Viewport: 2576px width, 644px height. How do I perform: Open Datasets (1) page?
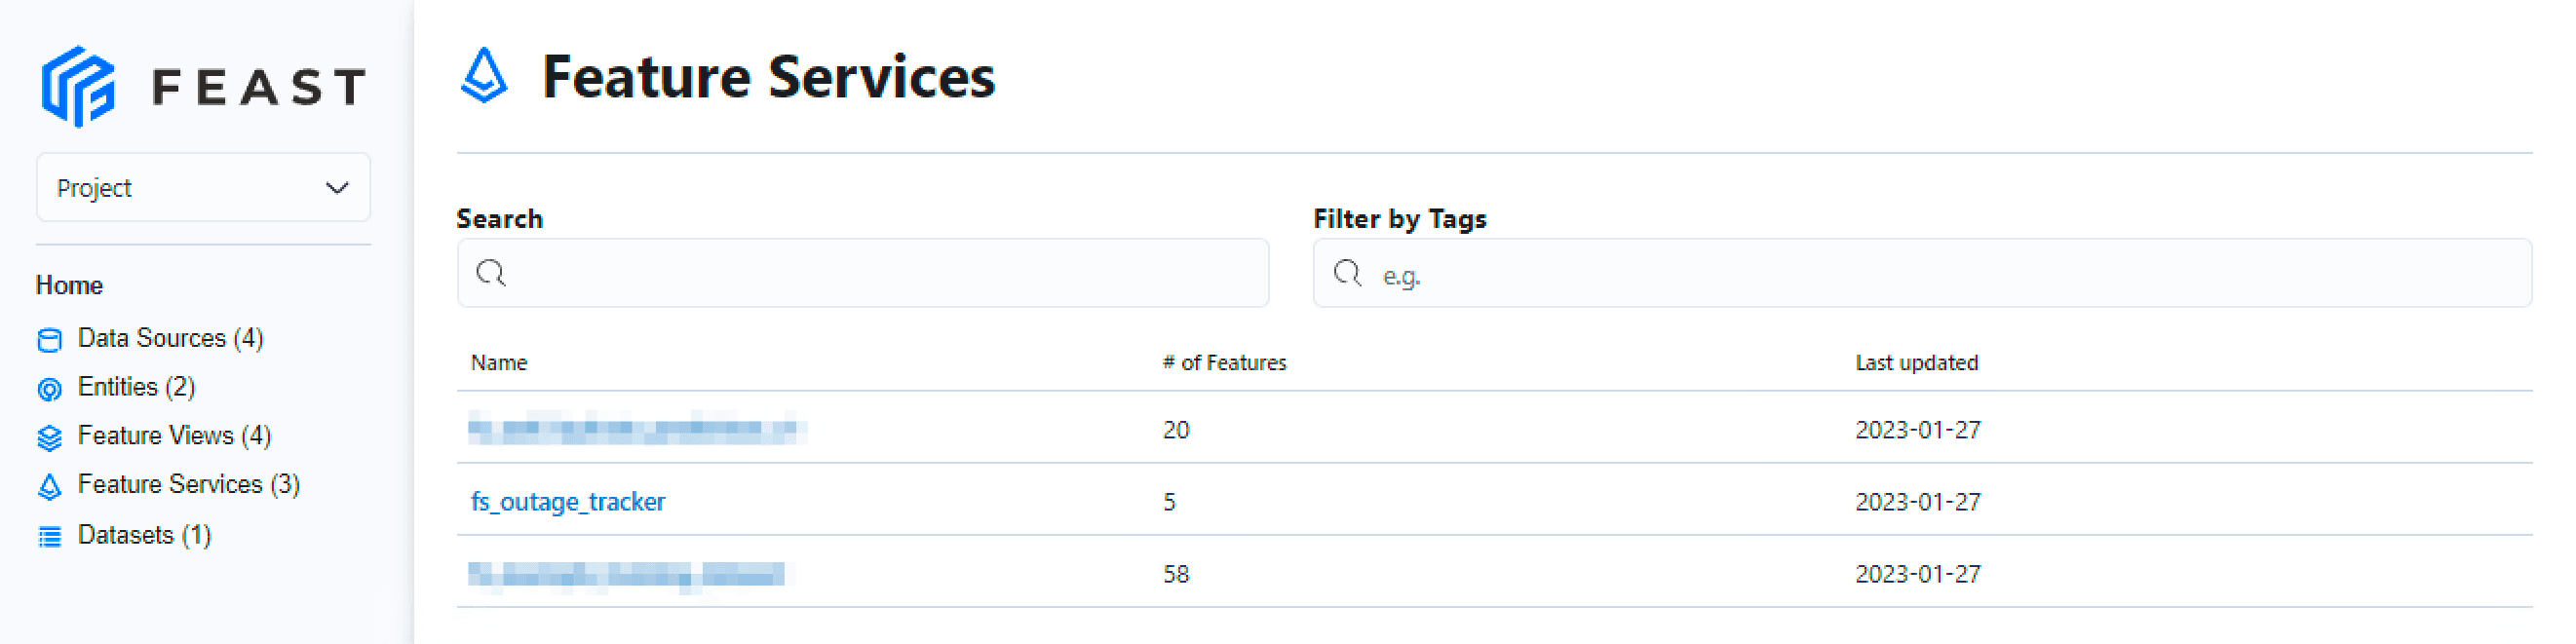click(x=144, y=536)
